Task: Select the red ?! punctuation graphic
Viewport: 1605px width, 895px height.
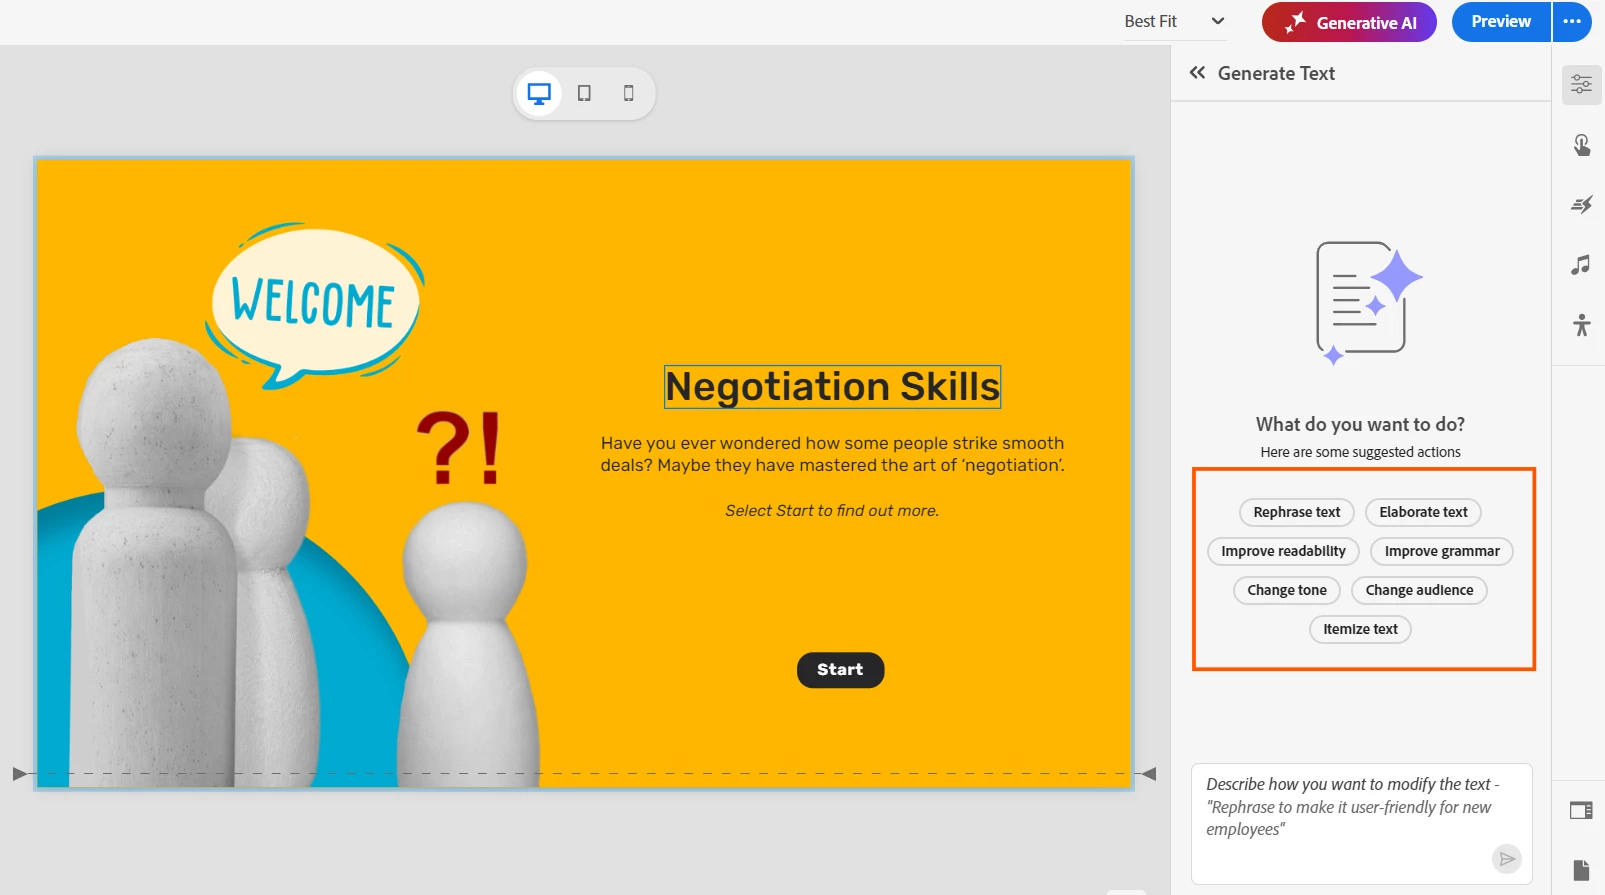Action: 458,448
